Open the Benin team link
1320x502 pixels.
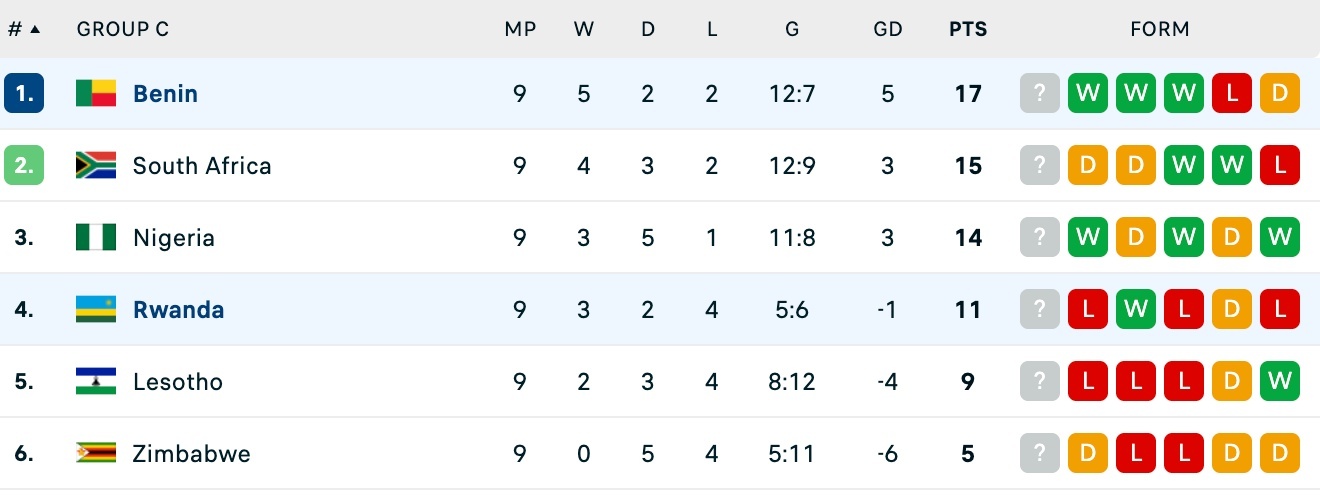[165, 94]
